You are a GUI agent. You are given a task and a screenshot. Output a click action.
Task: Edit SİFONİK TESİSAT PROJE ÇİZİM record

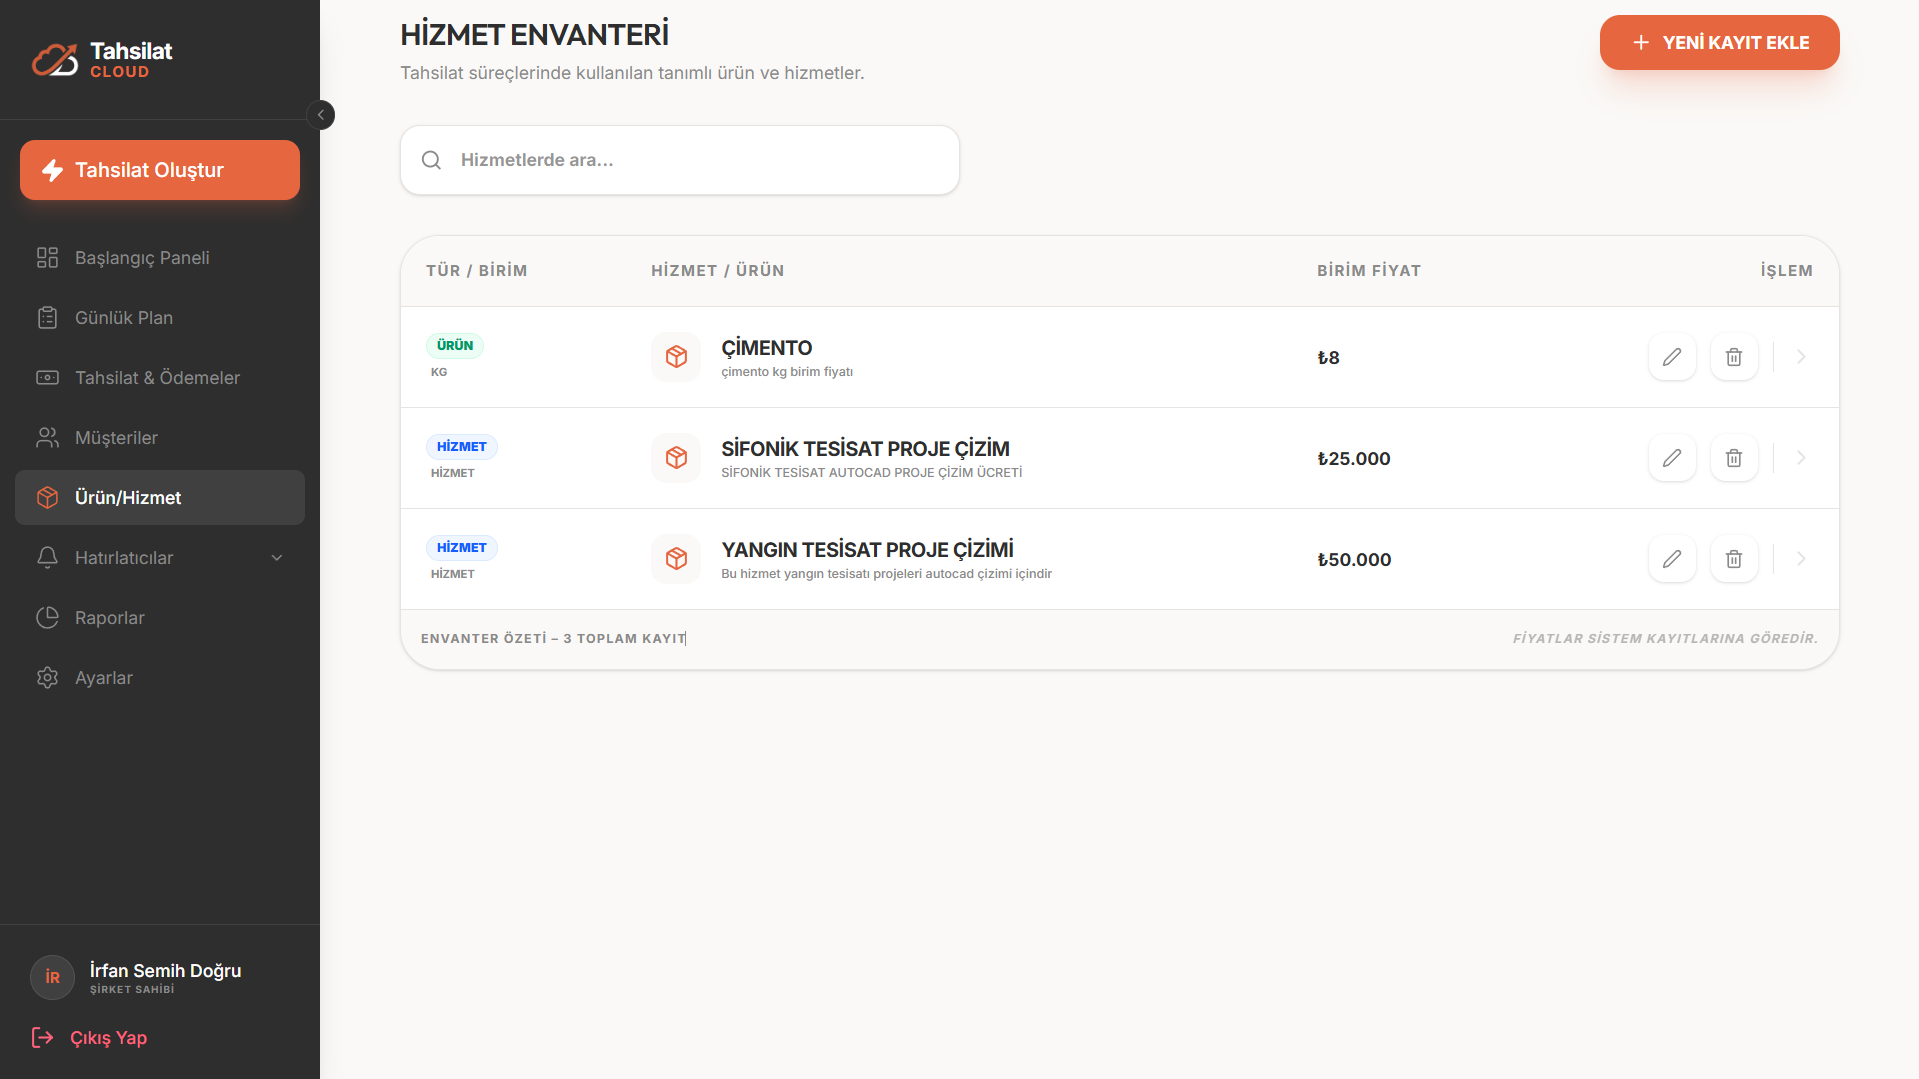click(1672, 458)
